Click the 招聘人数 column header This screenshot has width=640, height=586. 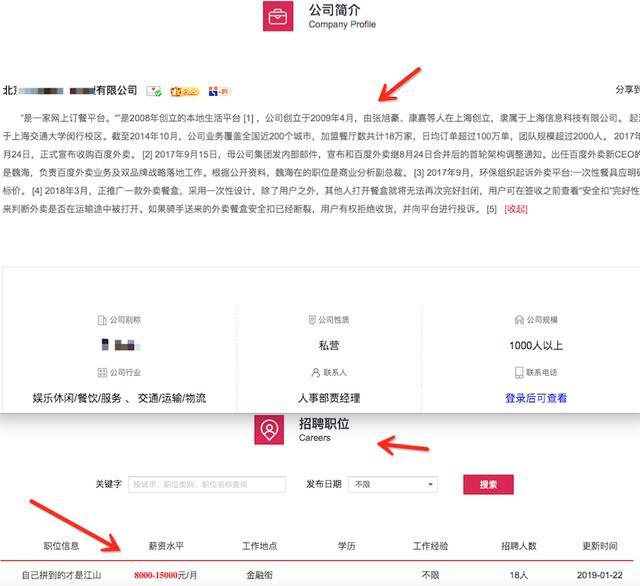[519, 546]
